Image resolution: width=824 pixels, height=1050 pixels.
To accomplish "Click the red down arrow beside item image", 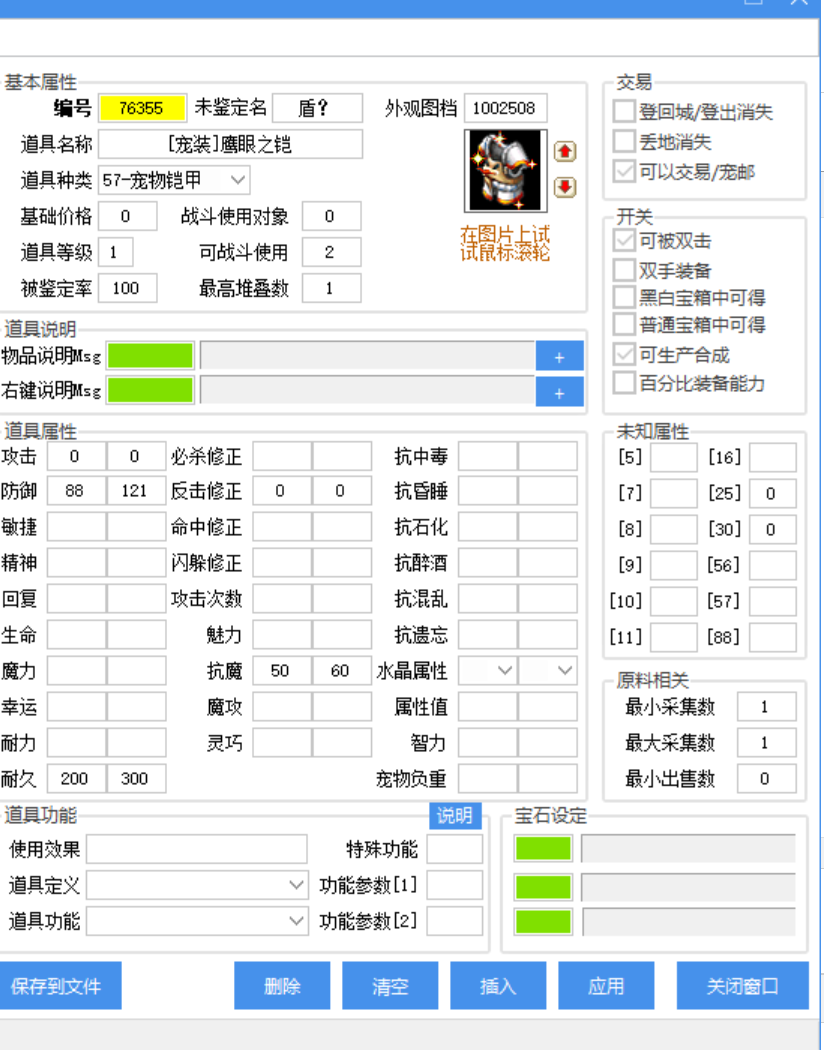I will coord(563,185).
